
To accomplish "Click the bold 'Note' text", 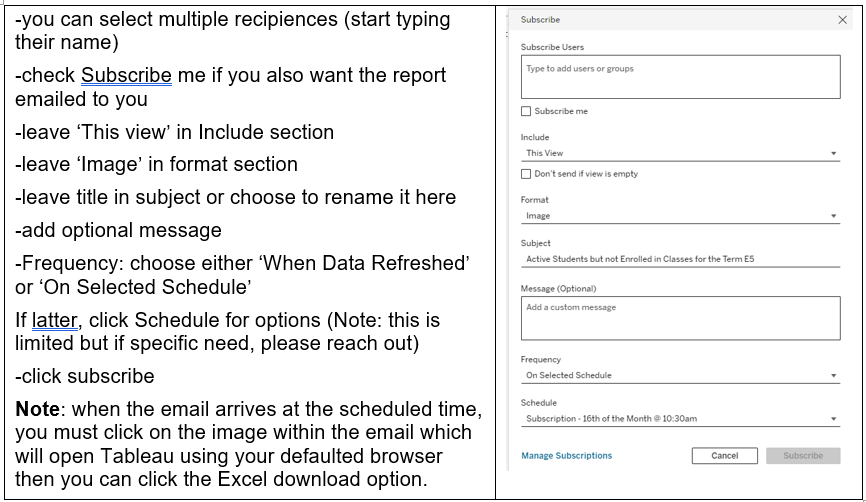I will pyautogui.click(x=38, y=410).
